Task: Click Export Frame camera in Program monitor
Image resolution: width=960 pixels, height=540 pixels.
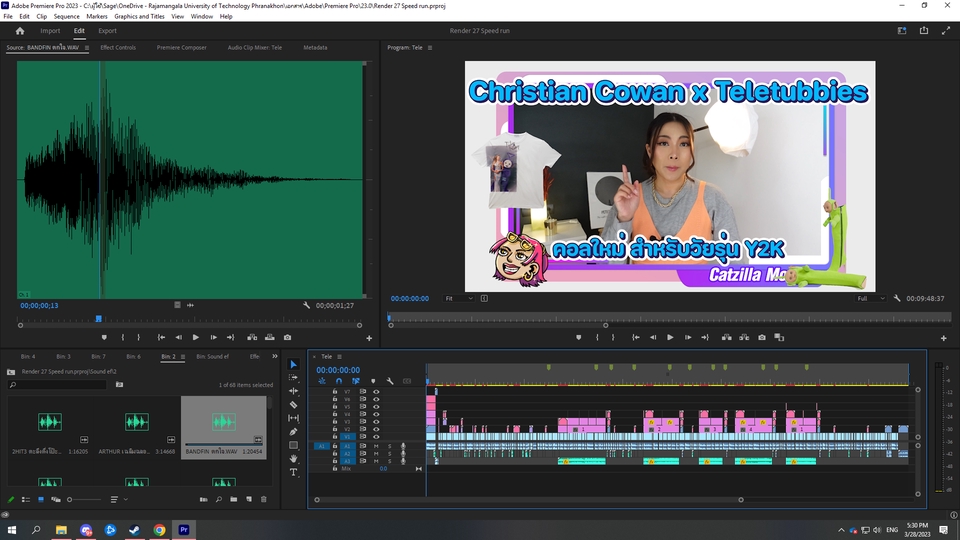Action: point(762,337)
